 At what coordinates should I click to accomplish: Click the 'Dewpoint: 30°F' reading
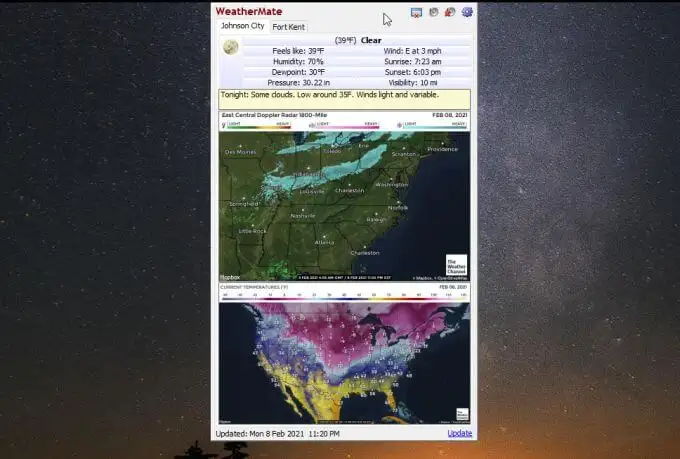298,72
